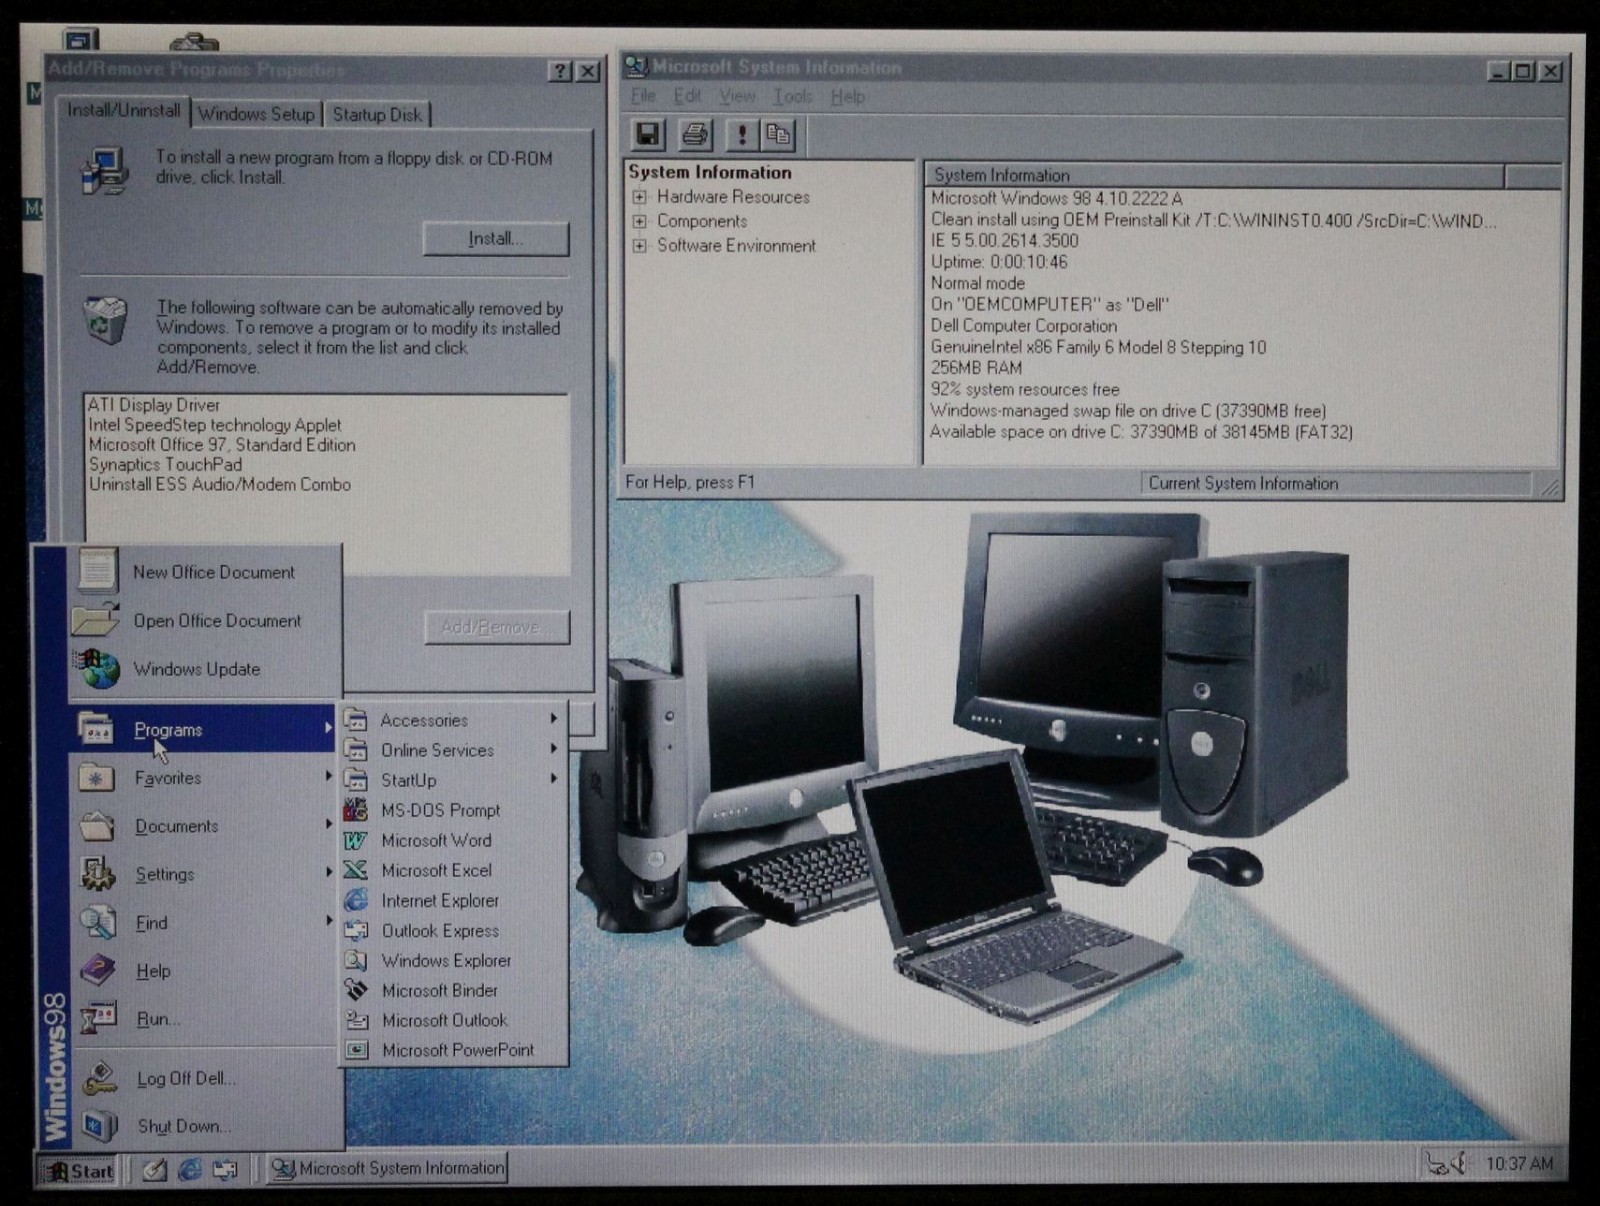1600x1206 pixels.
Task: Click System Information column header
Action: click(x=1215, y=175)
